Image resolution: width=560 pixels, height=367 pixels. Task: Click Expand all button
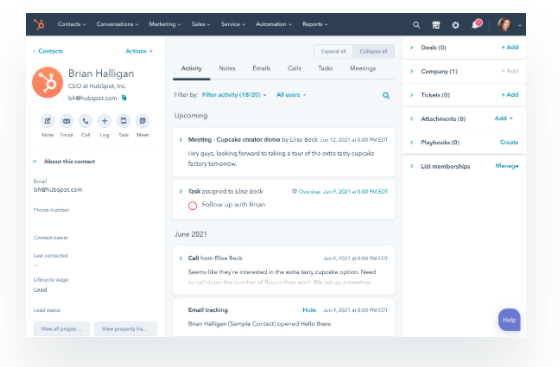pyautogui.click(x=333, y=51)
